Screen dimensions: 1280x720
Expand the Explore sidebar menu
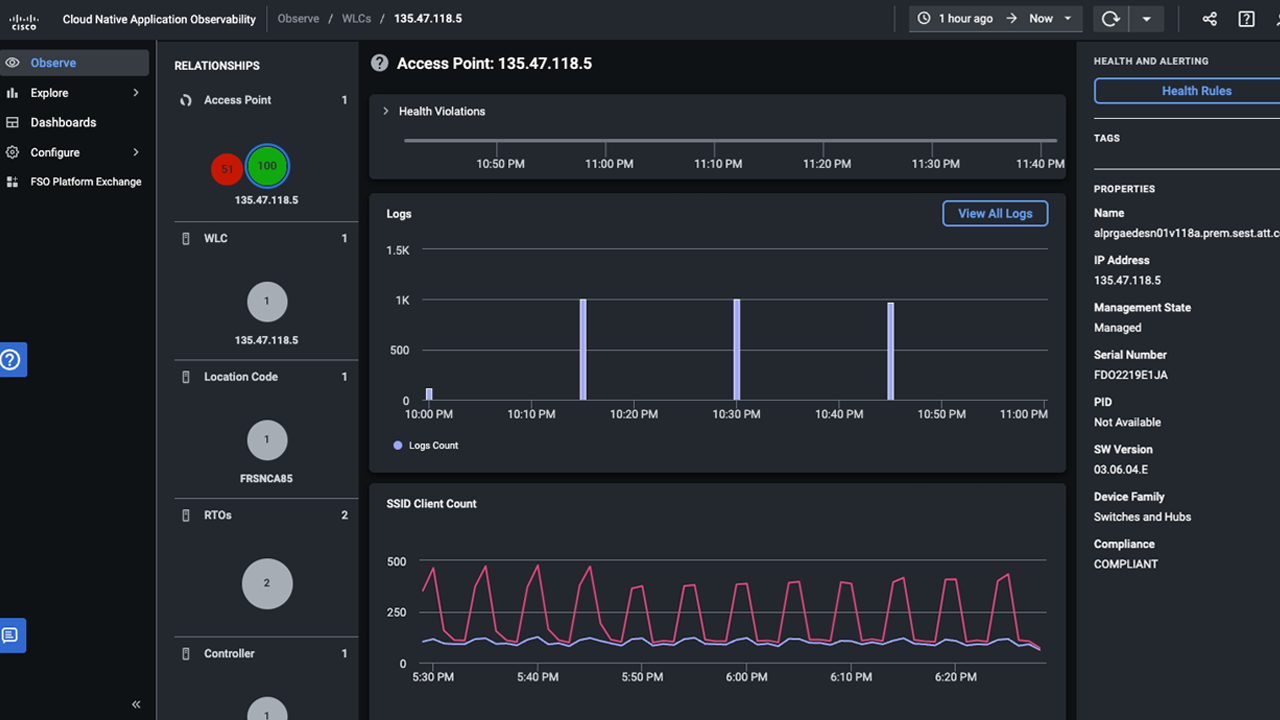click(x=50, y=92)
